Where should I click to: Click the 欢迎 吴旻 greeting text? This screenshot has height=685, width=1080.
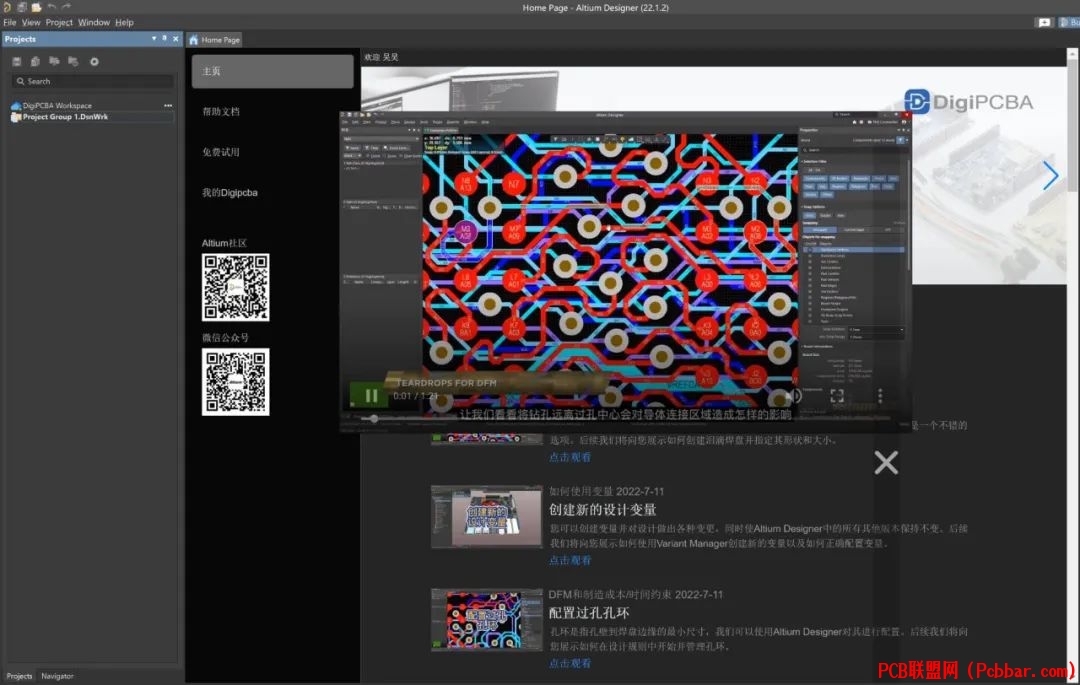pyautogui.click(x=382, y=57)
